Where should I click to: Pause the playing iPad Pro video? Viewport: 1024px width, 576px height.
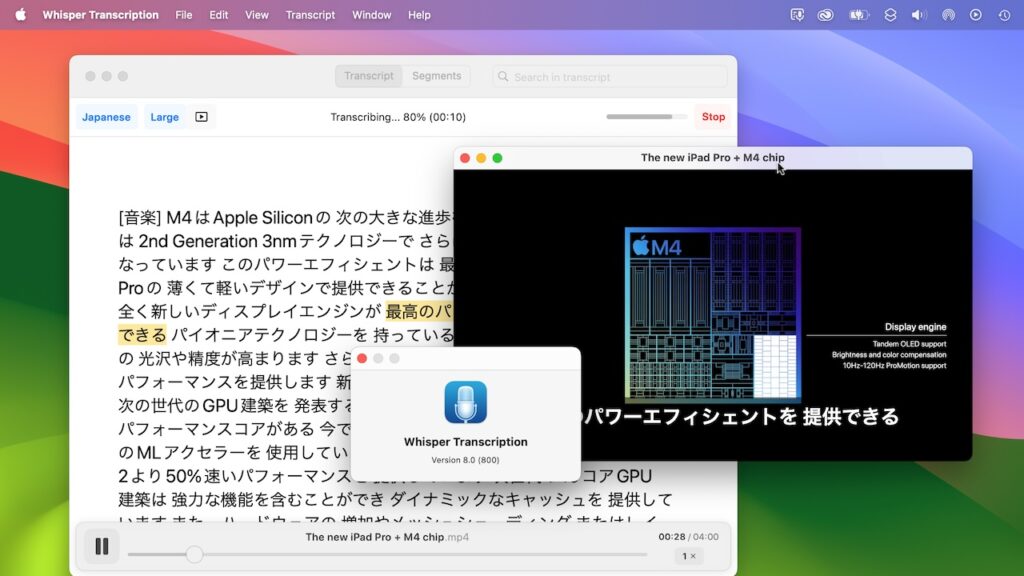coord(100,546)
